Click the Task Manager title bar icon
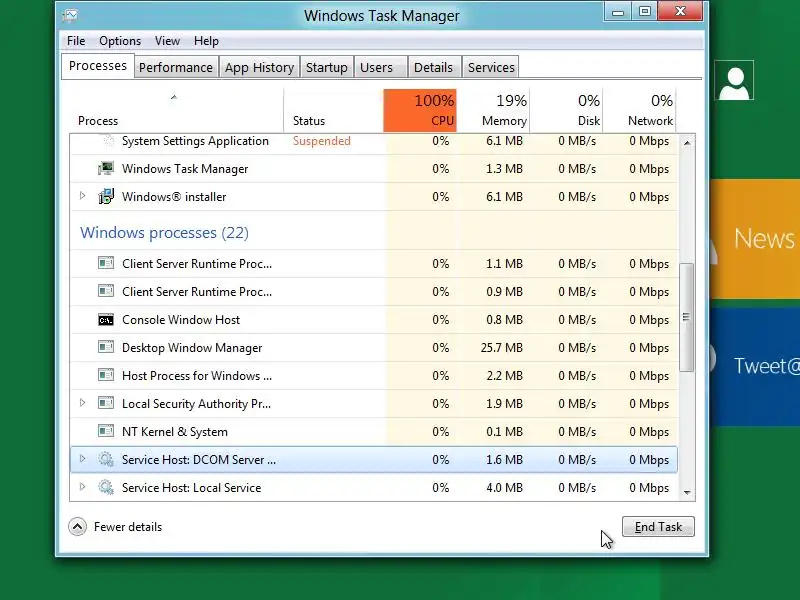This screenshot has width=800, height=600. [x=70, y=16]
